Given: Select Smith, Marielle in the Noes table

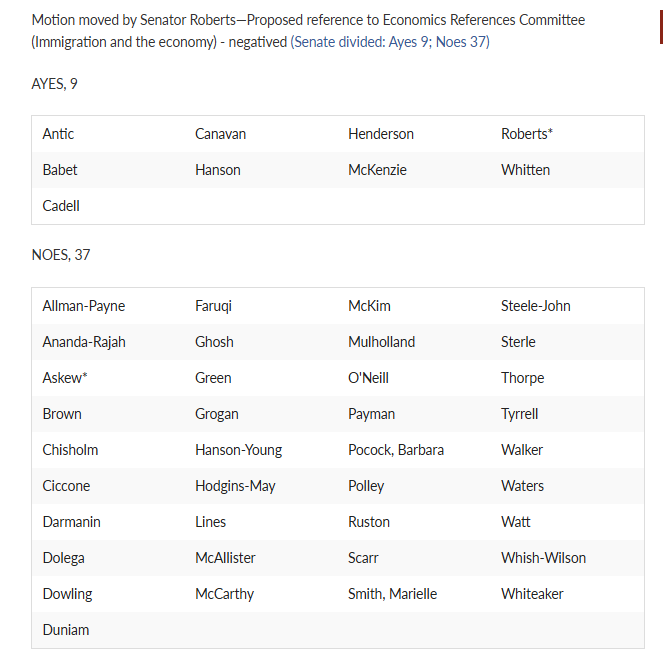Looking at the screenshot, I should (x=394, y=594).
